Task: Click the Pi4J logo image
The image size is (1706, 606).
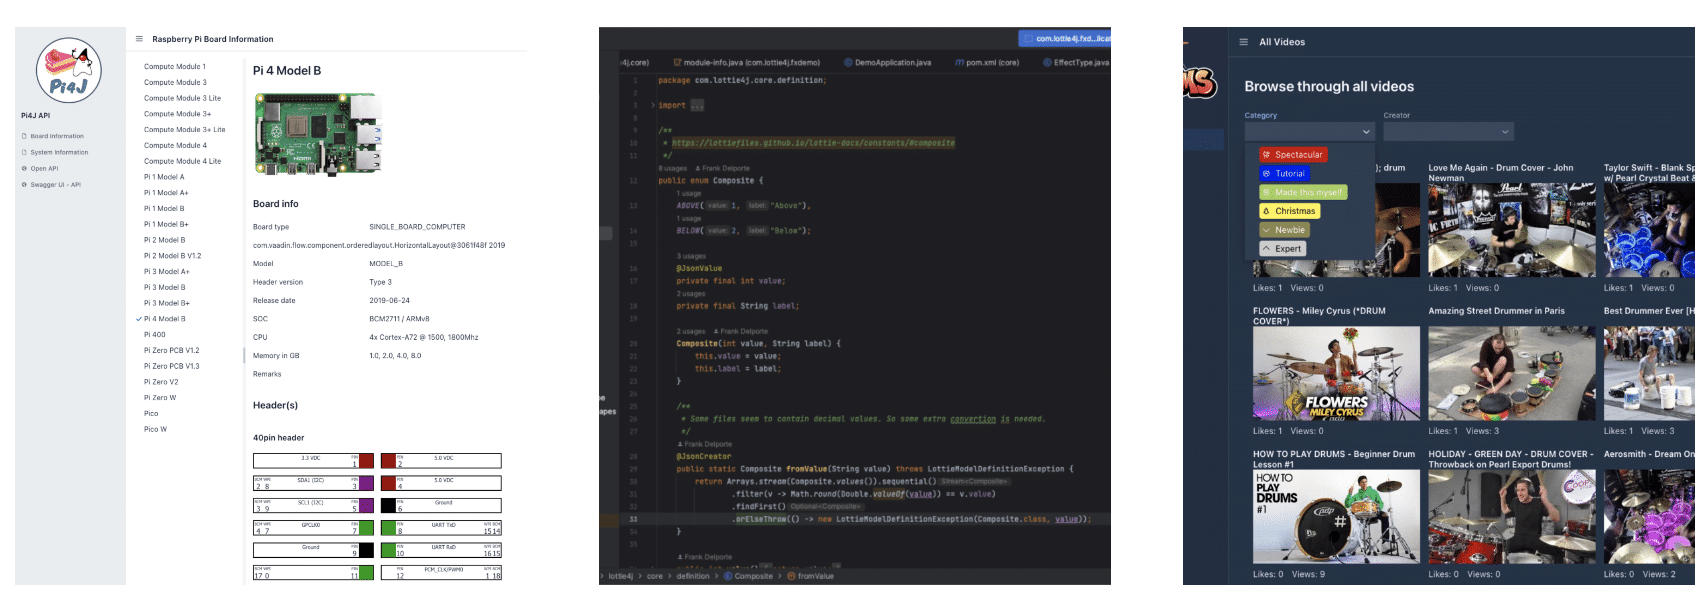Action: coord(69,71)
